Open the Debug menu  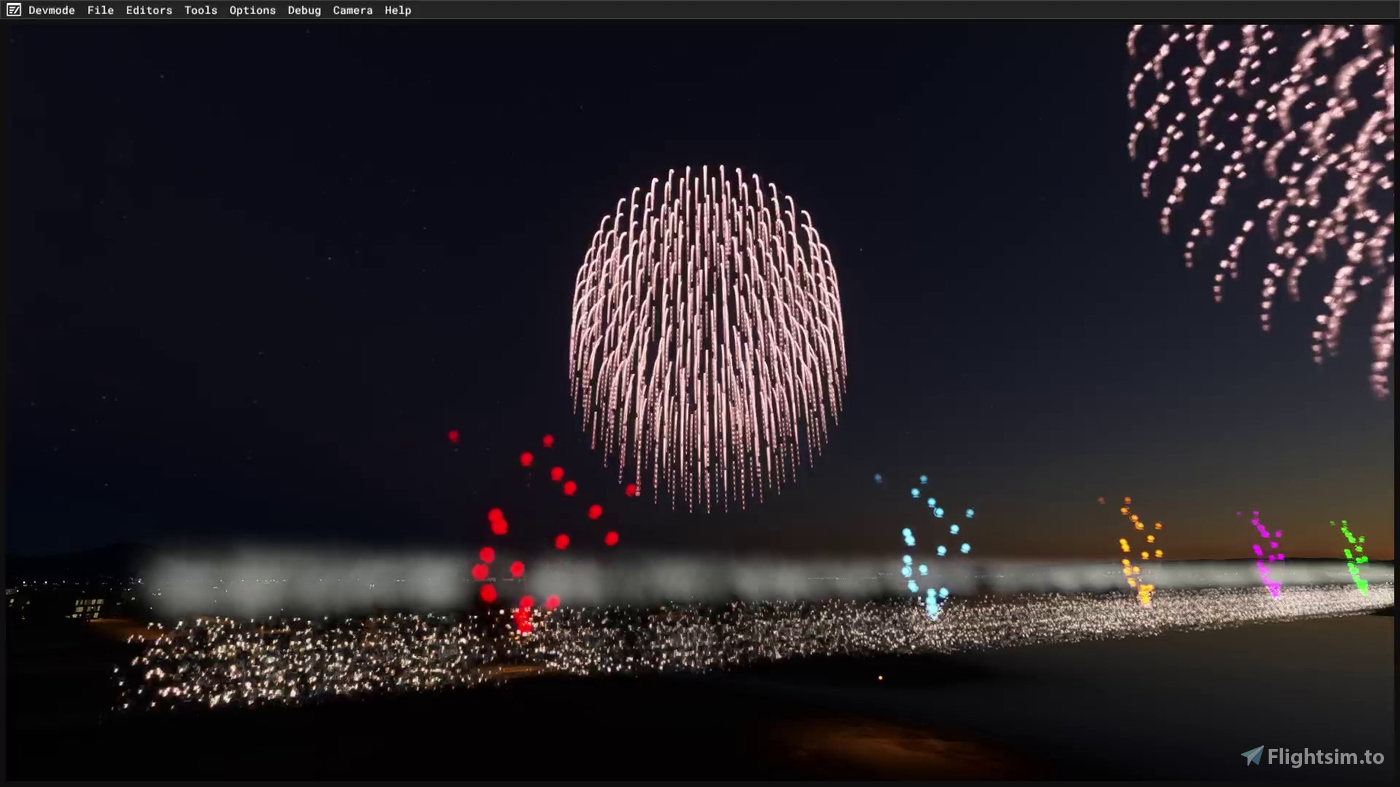304,10
